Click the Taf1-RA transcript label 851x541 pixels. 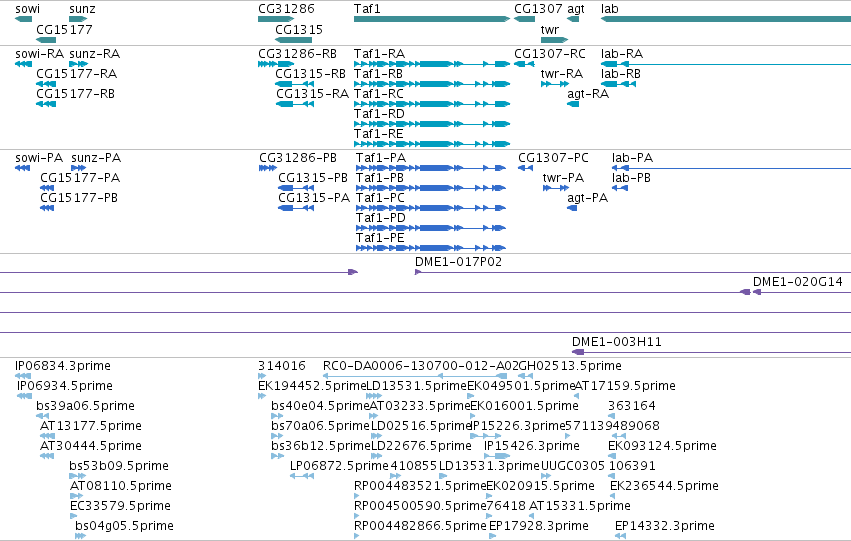379,54
